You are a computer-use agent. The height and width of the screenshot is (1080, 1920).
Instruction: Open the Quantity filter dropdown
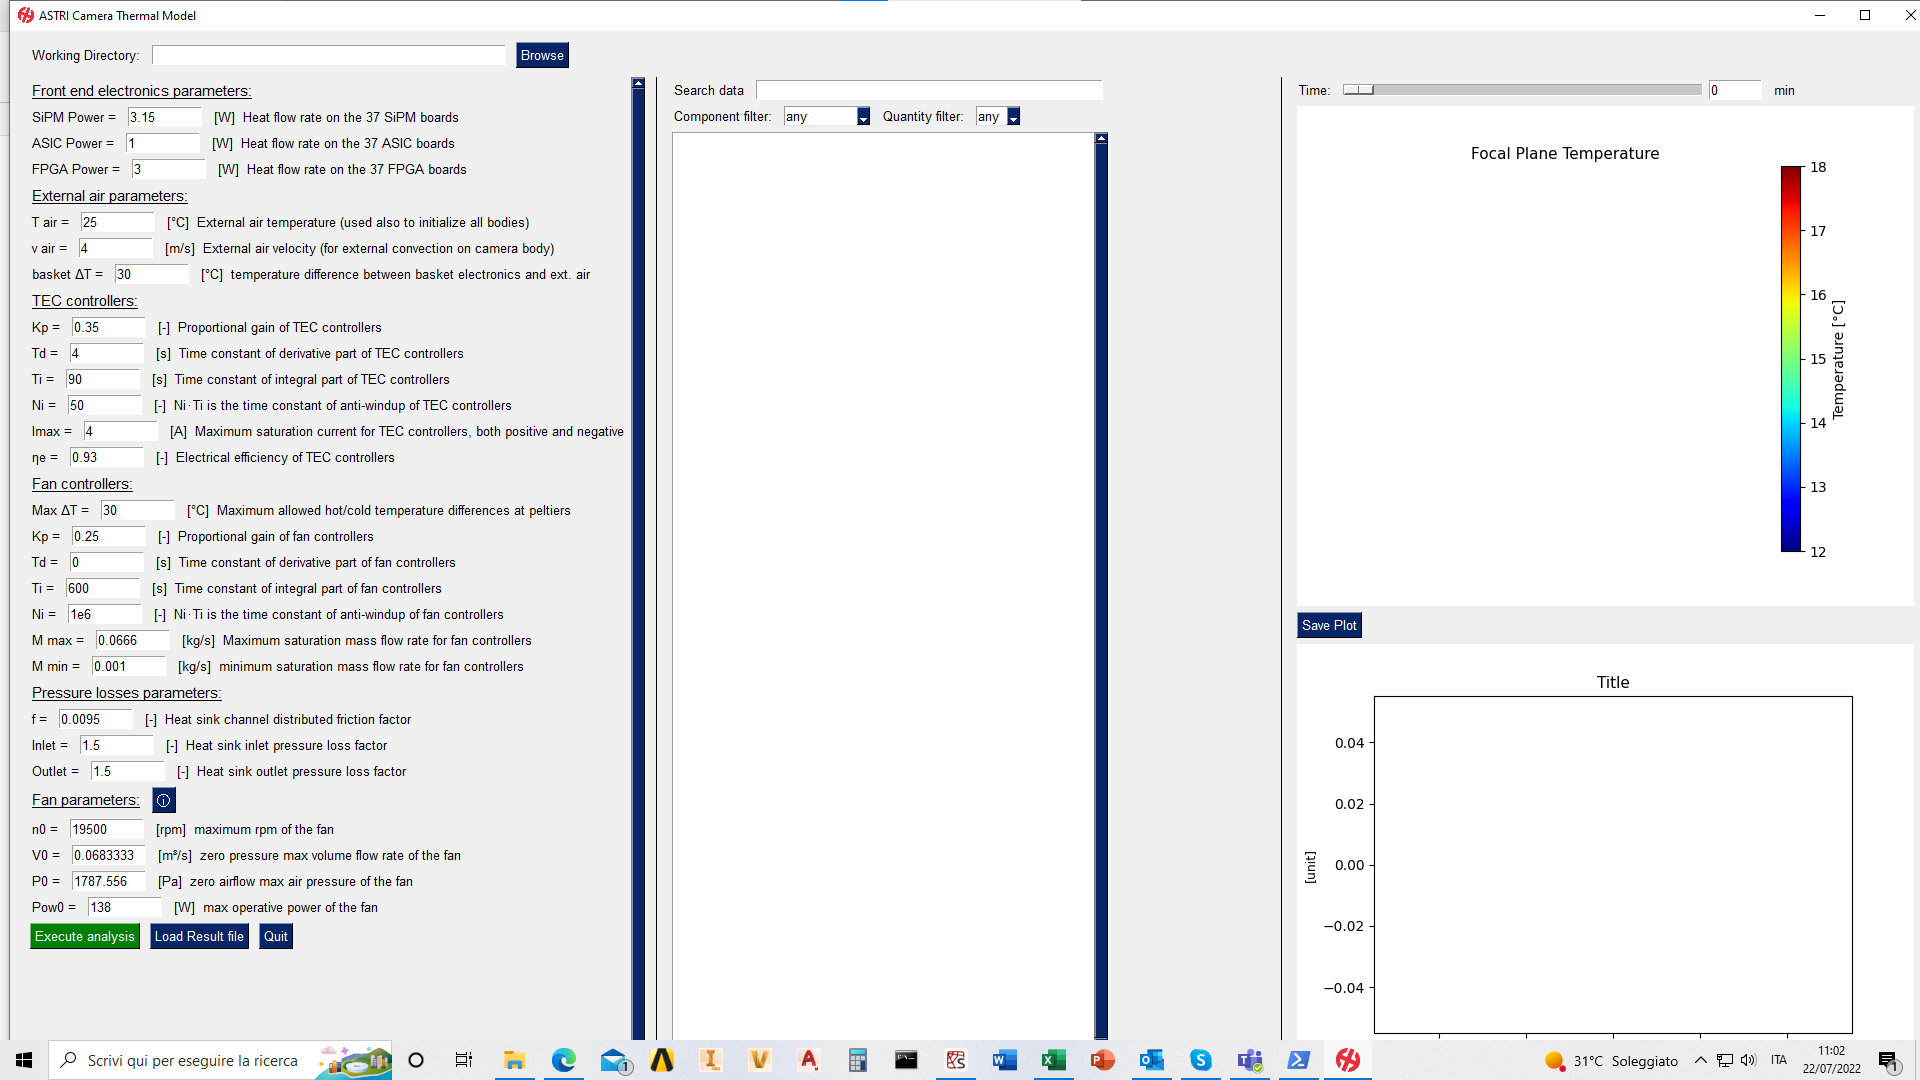(1014, 116)
